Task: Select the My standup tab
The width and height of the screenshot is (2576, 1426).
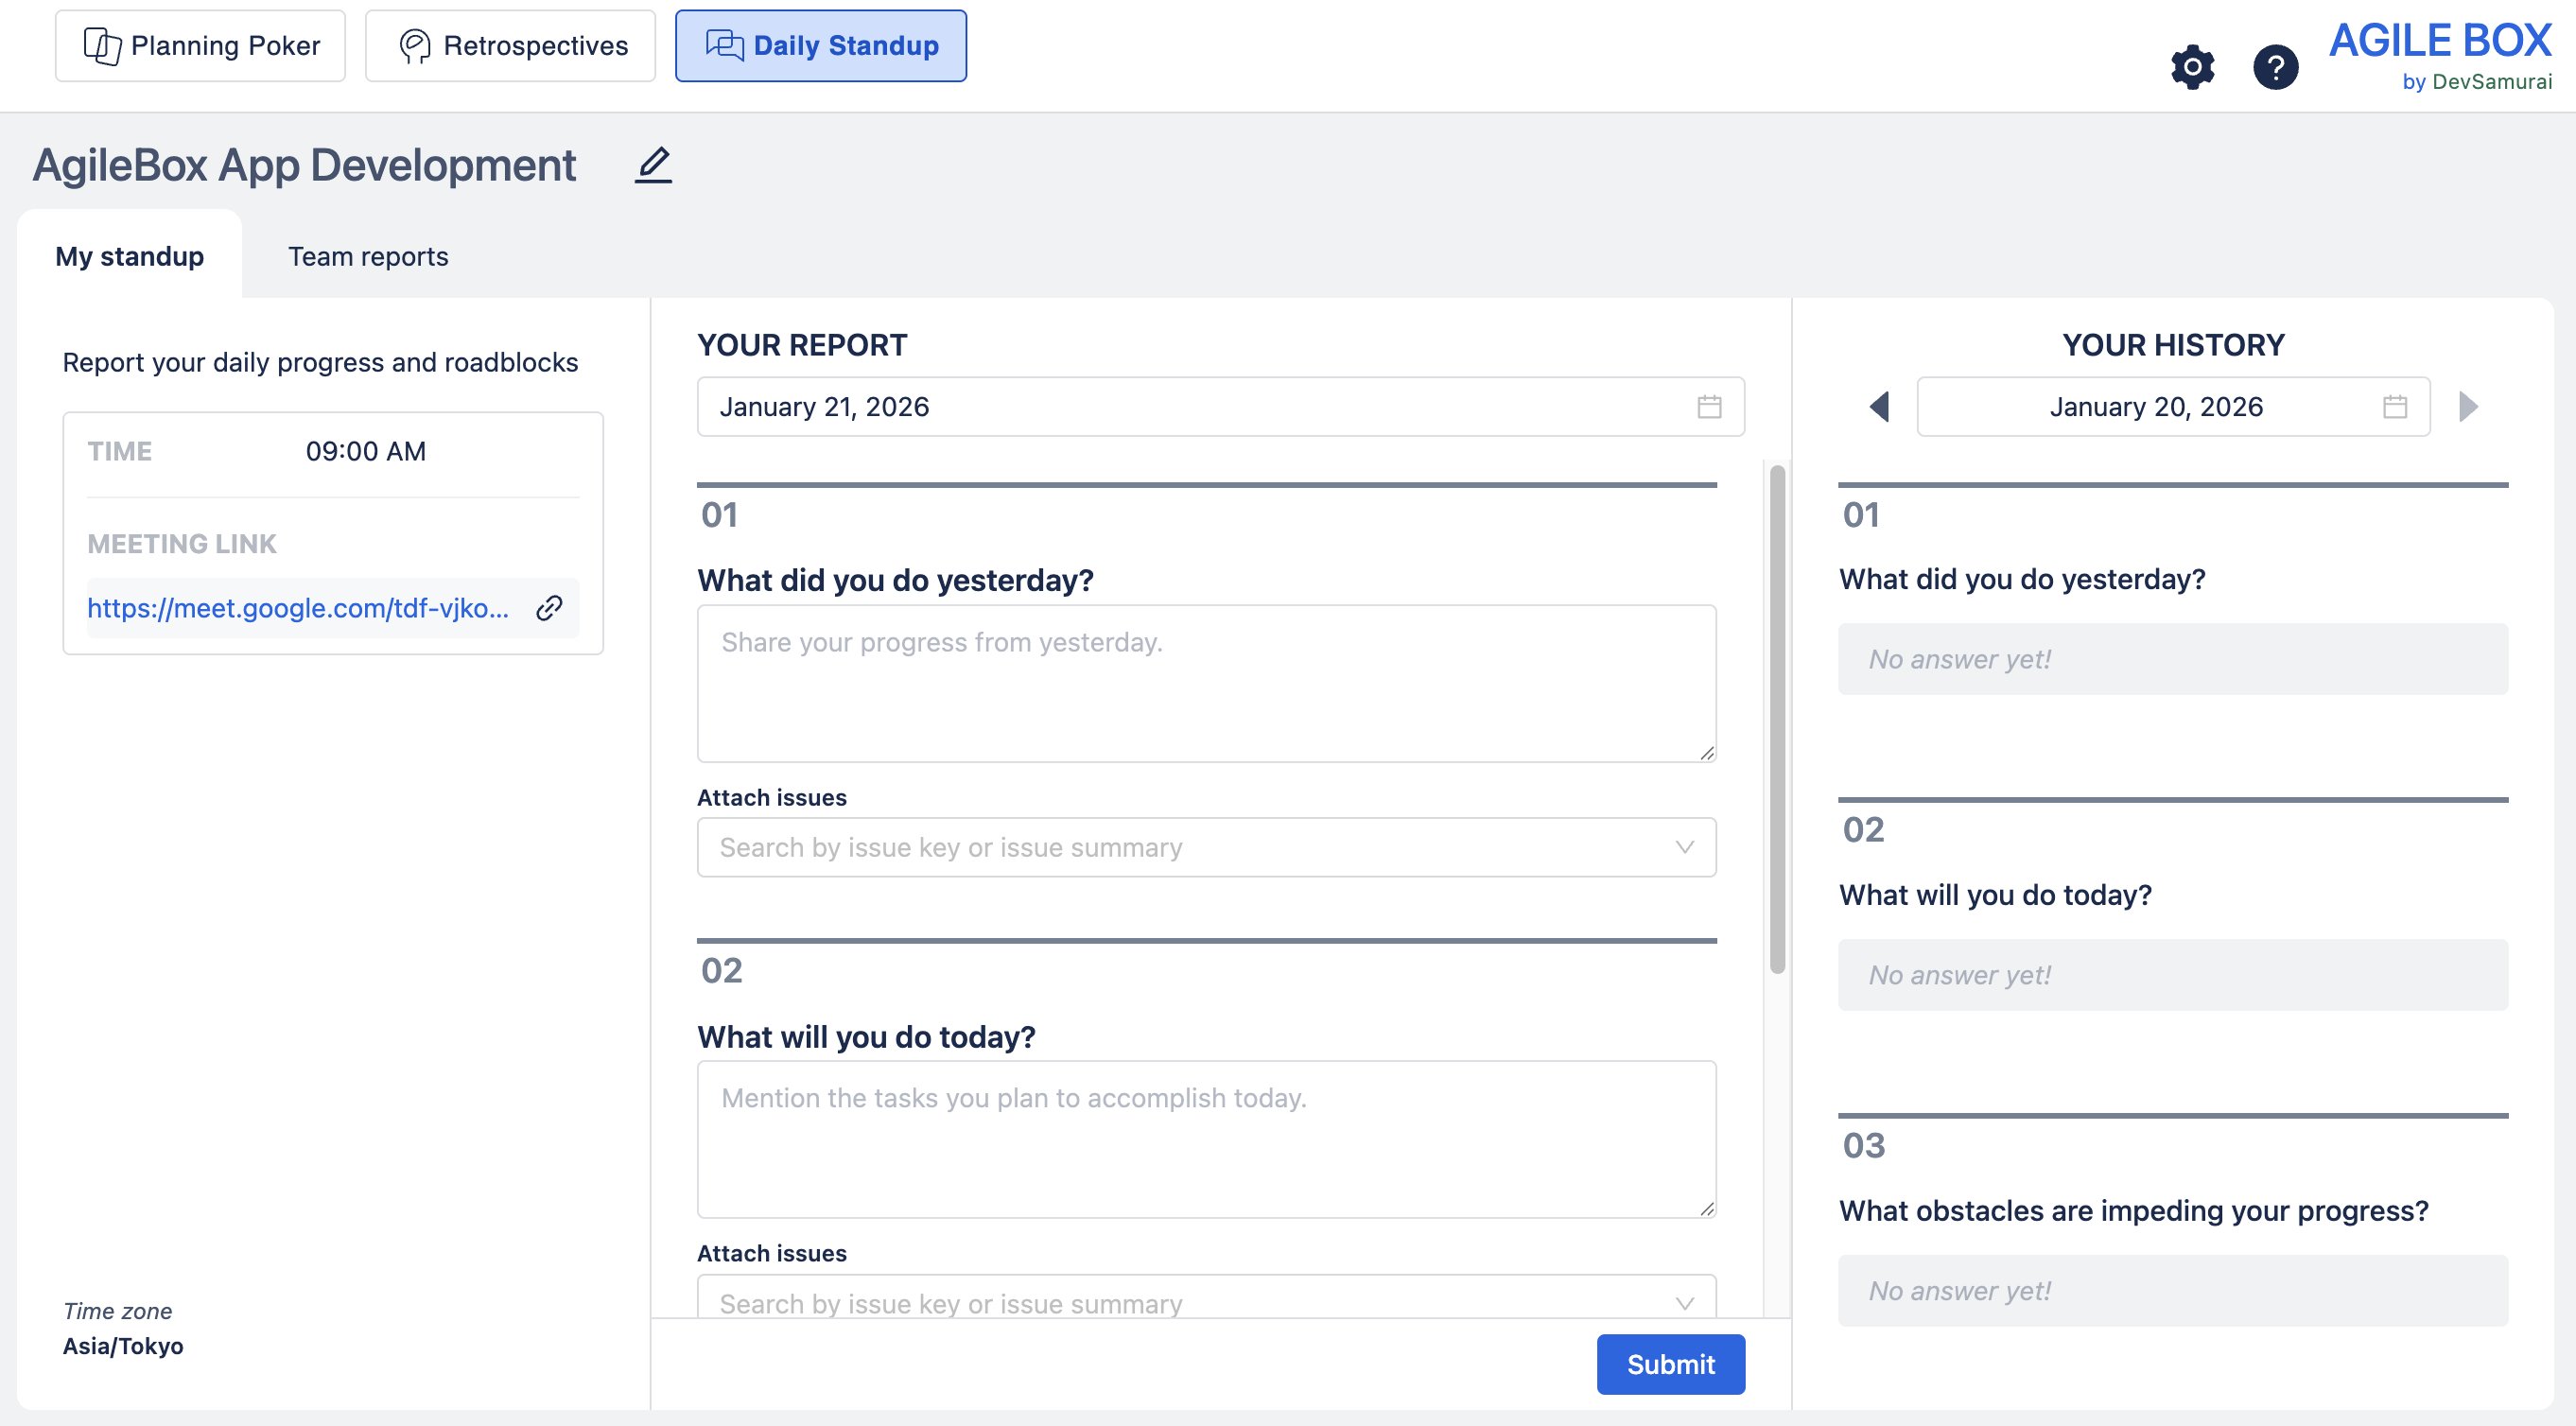Action: (130, 257)
